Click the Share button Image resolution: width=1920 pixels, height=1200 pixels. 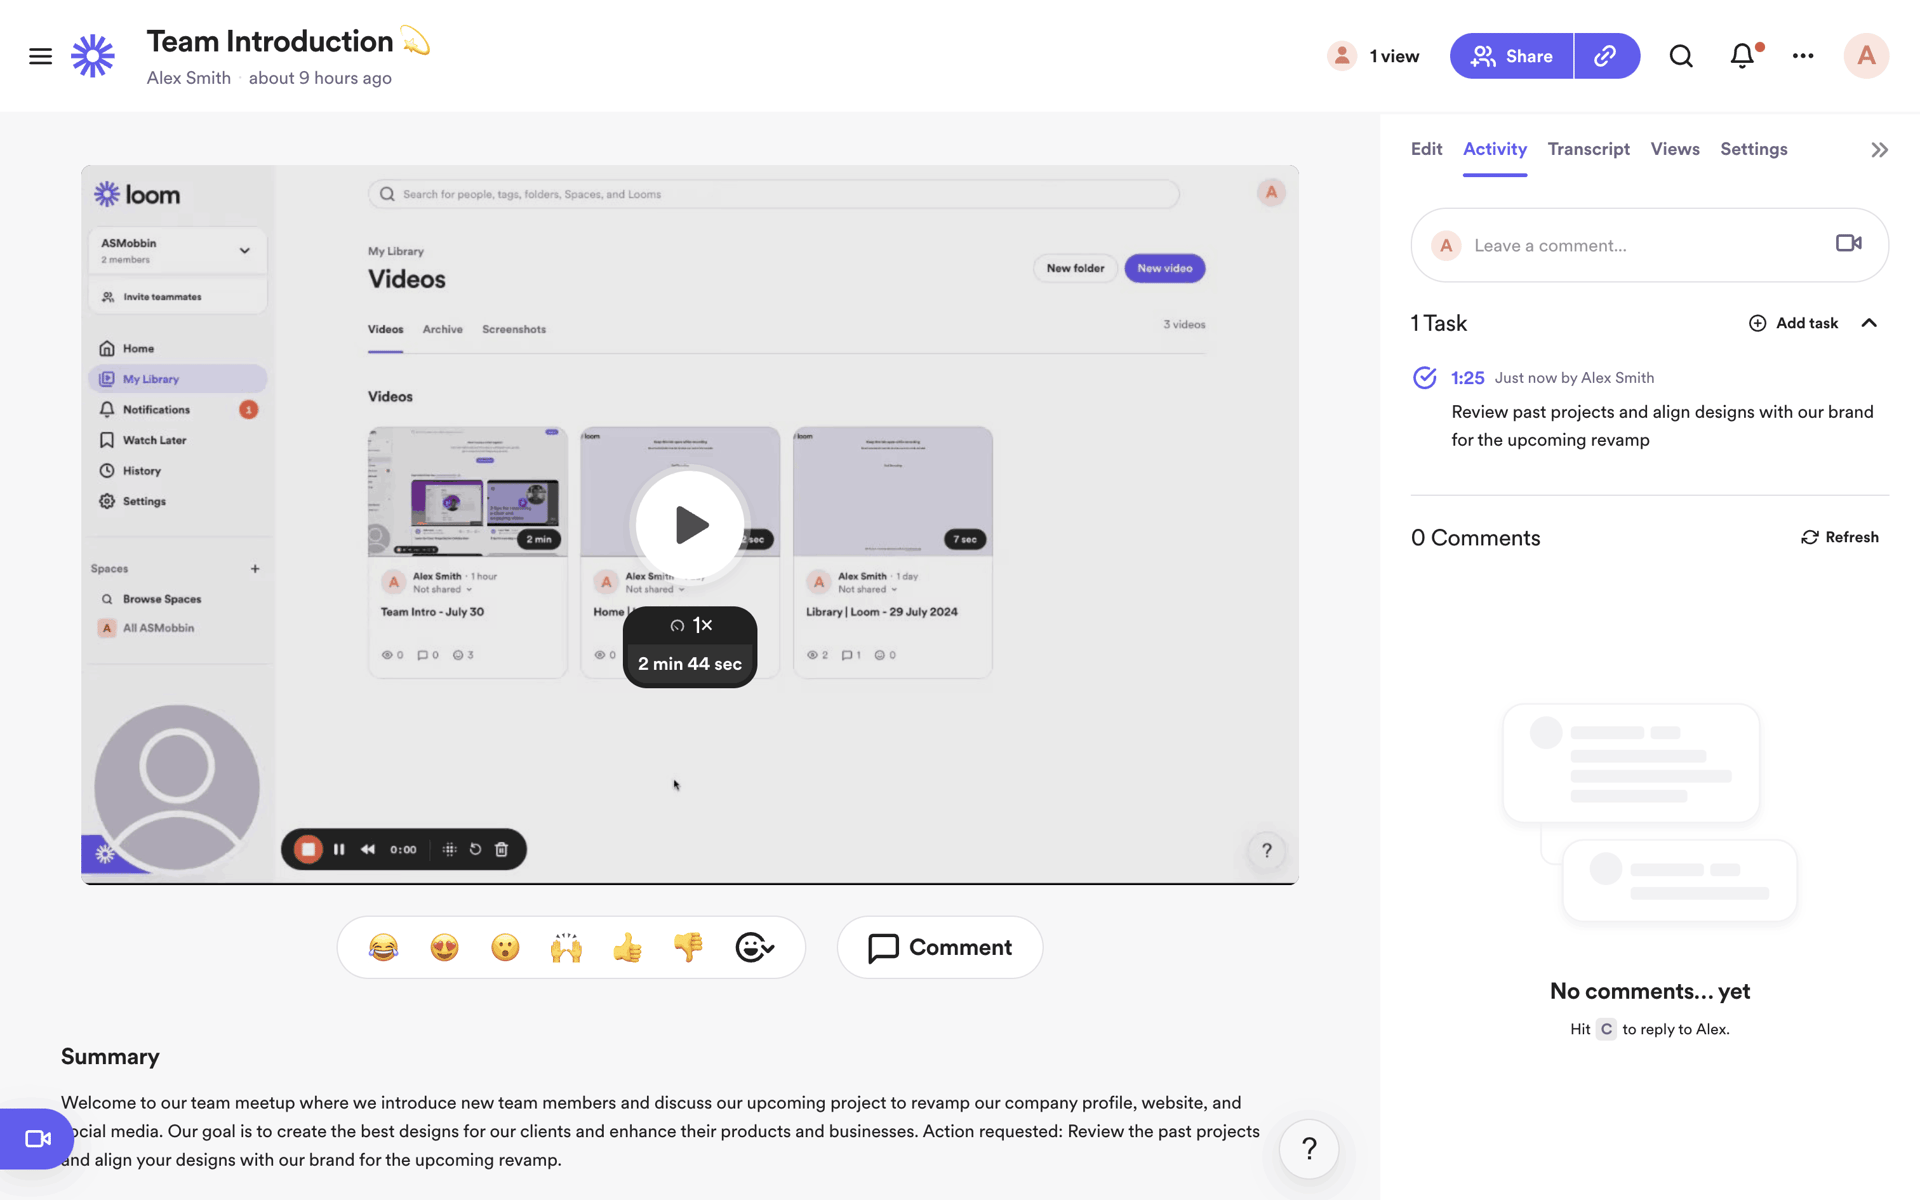click(x=1511, y=56)
